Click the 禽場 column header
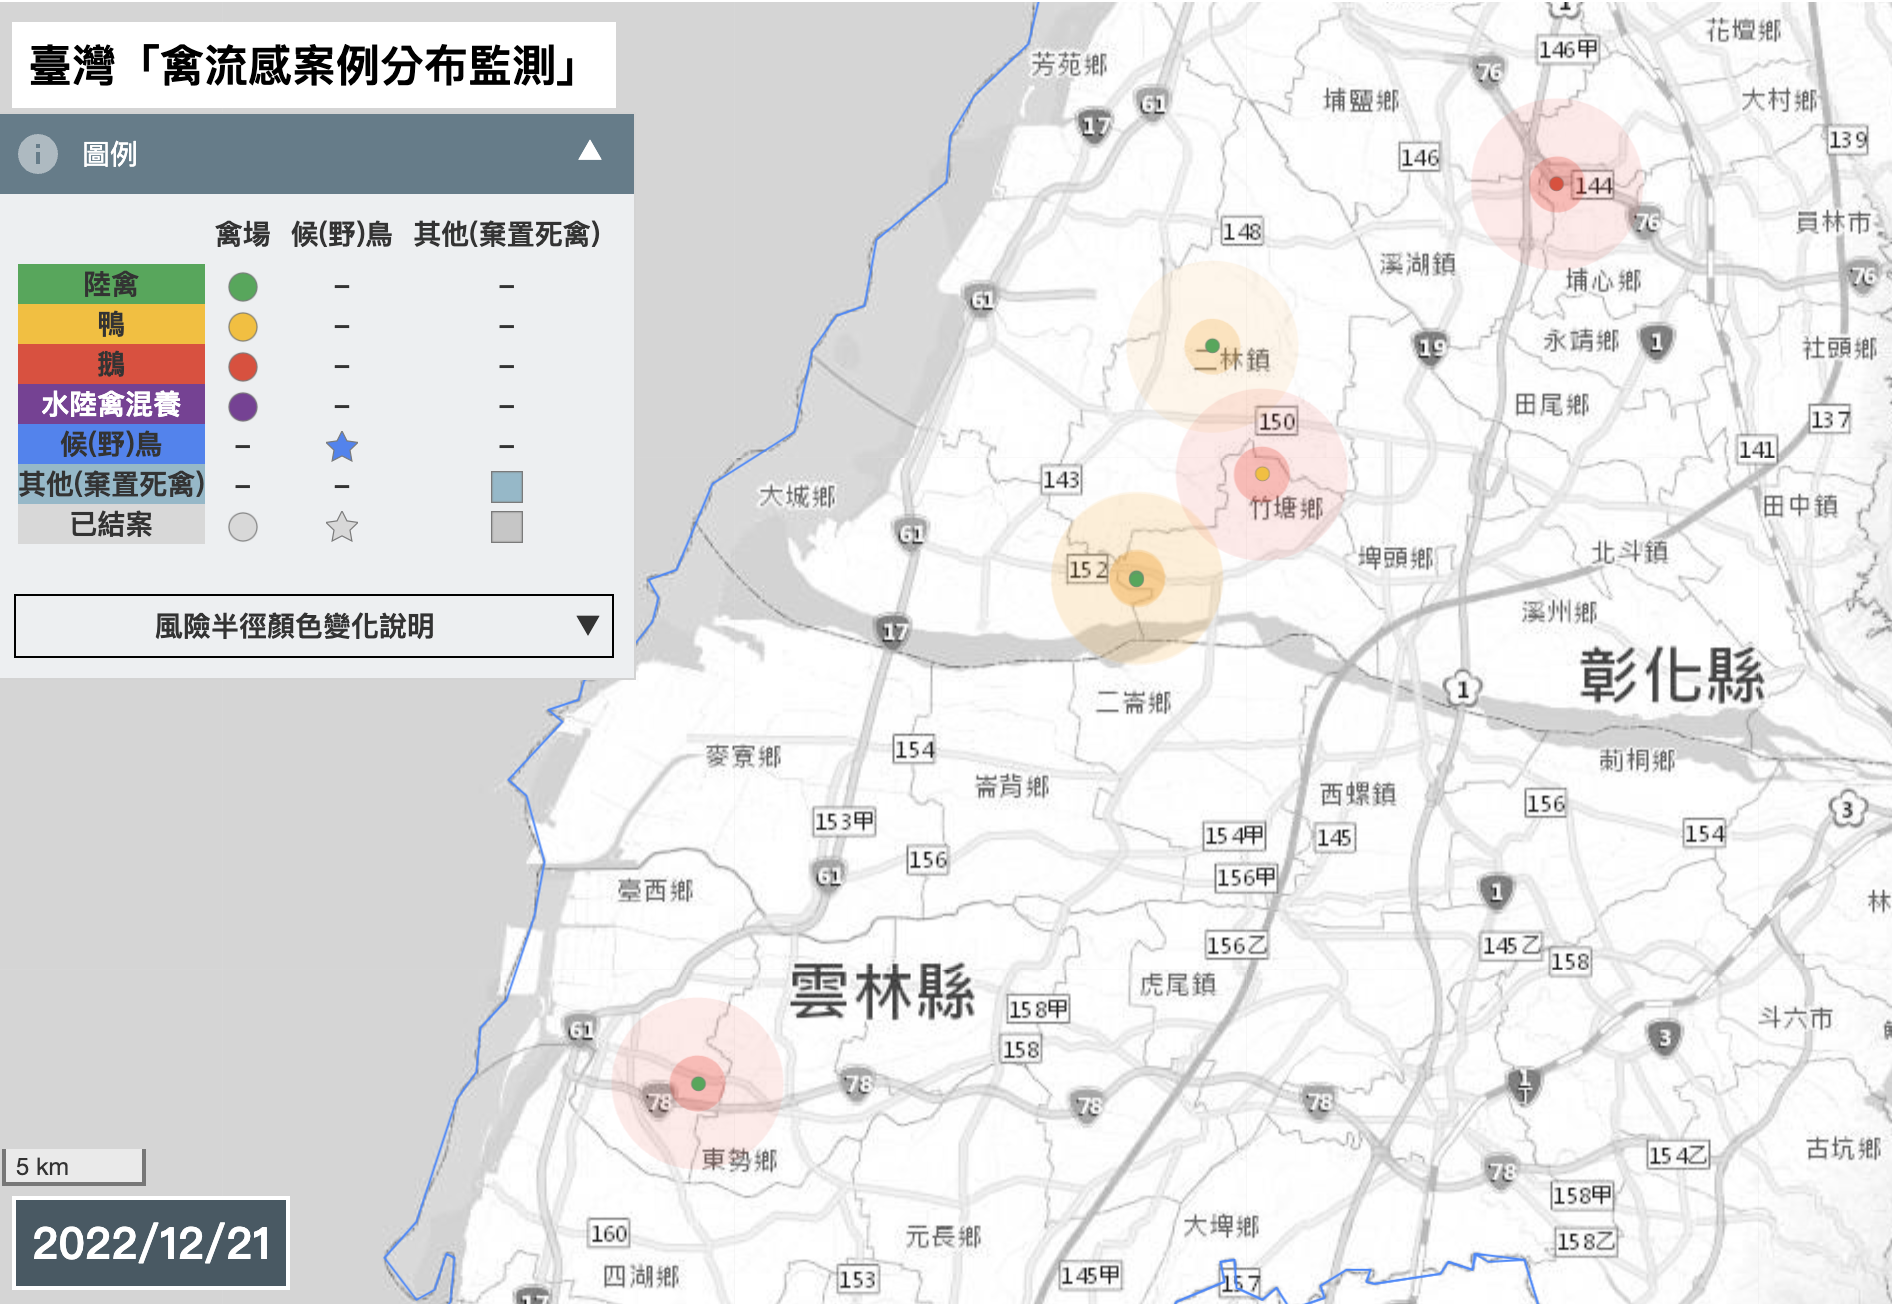 [243, 234]
